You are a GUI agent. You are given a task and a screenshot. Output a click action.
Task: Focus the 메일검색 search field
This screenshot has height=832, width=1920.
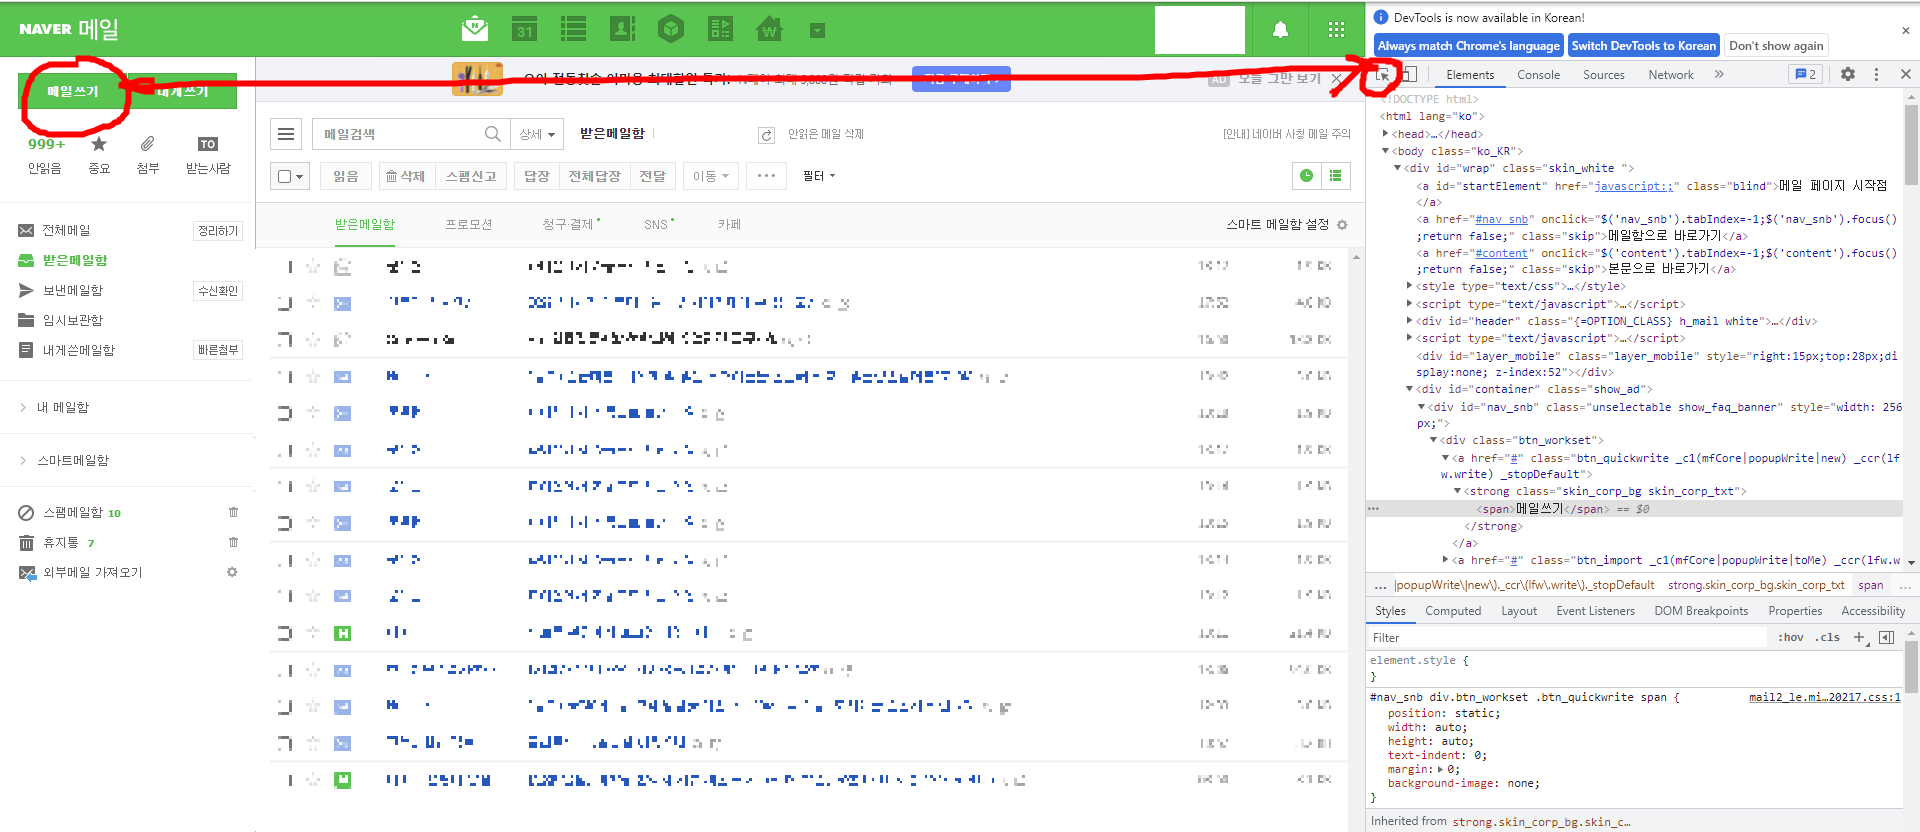coord(398,134)
